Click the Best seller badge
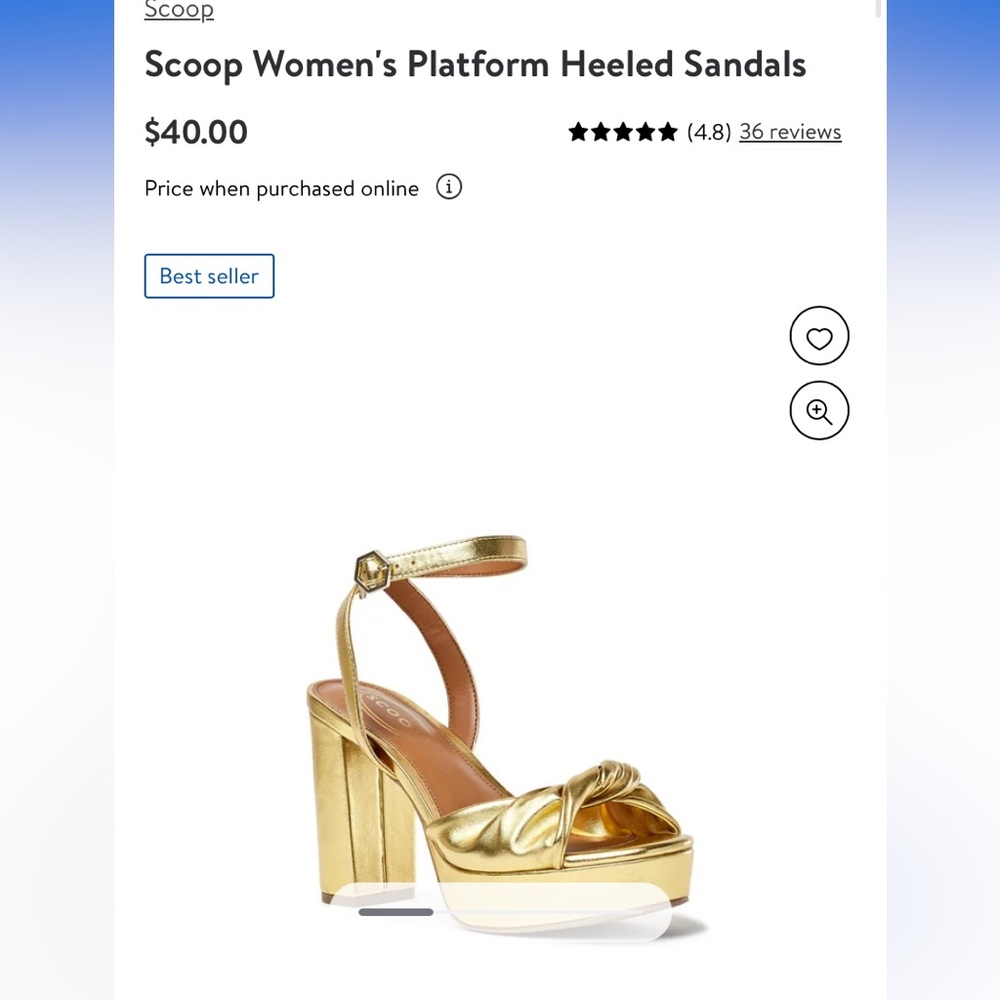The height and width of the screenshot is (1000, 1000). coord(209,276)
